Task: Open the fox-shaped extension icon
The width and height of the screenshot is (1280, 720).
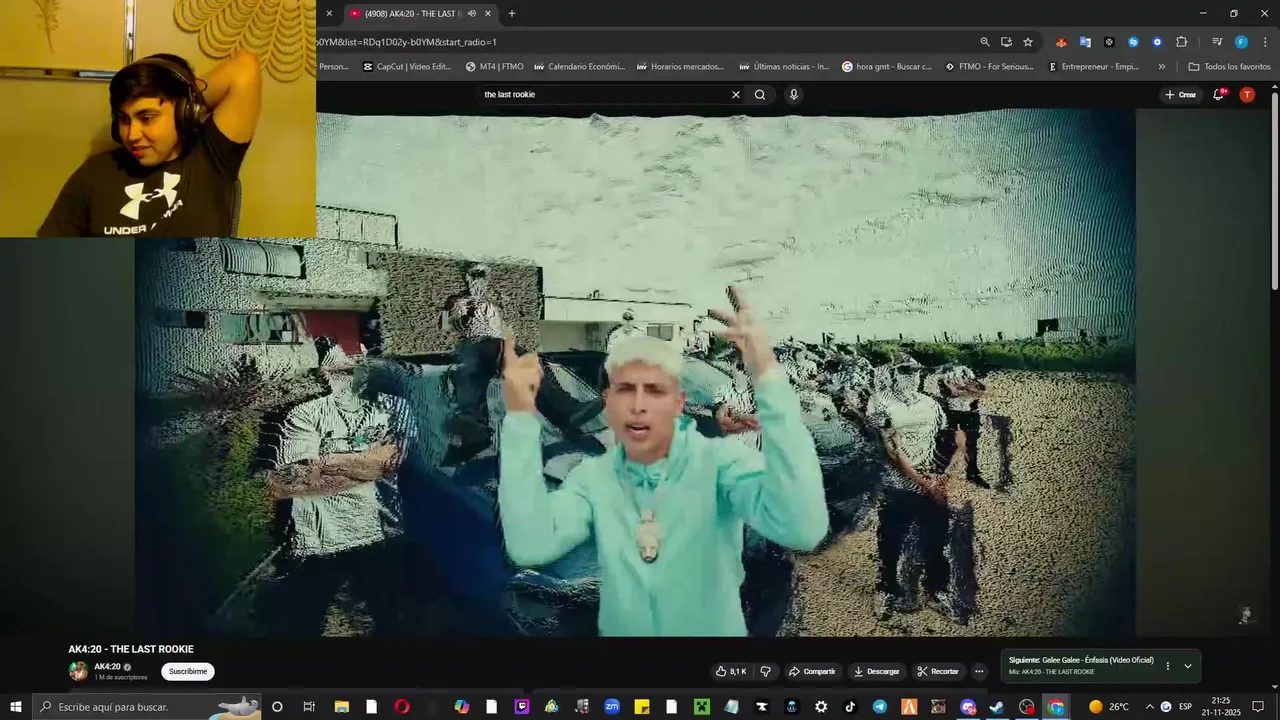Action: pos(1061,42)
